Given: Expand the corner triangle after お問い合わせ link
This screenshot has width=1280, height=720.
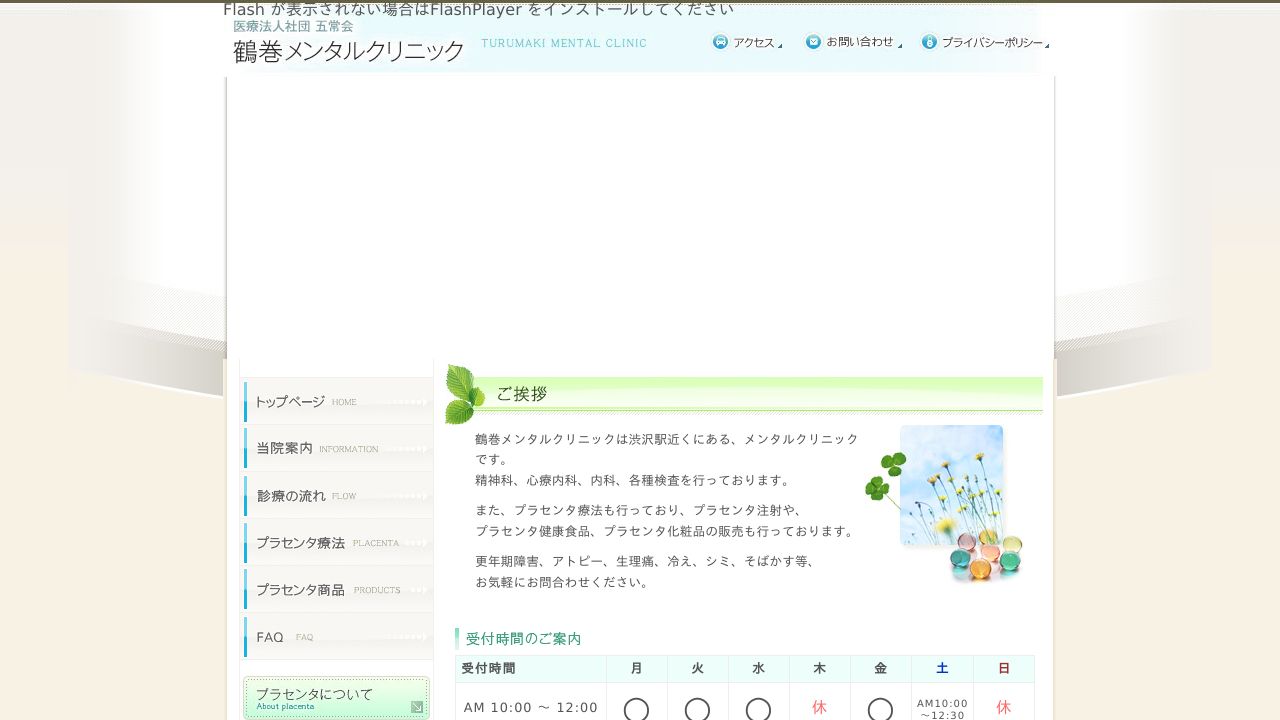Looking at the screenshot, I should pos(901,45).
